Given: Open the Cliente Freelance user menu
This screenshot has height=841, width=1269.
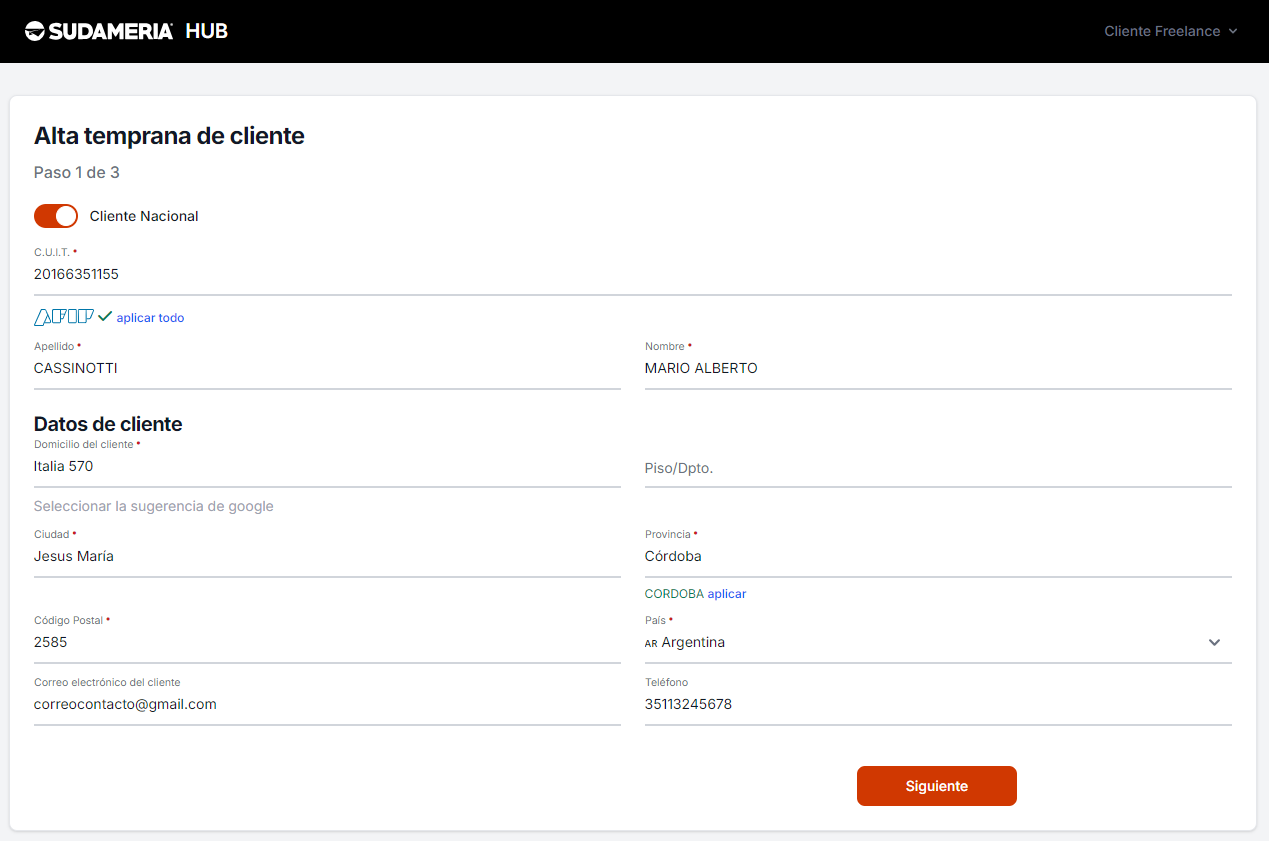Looking at the screenshot, I should [x=1170, y=31].
